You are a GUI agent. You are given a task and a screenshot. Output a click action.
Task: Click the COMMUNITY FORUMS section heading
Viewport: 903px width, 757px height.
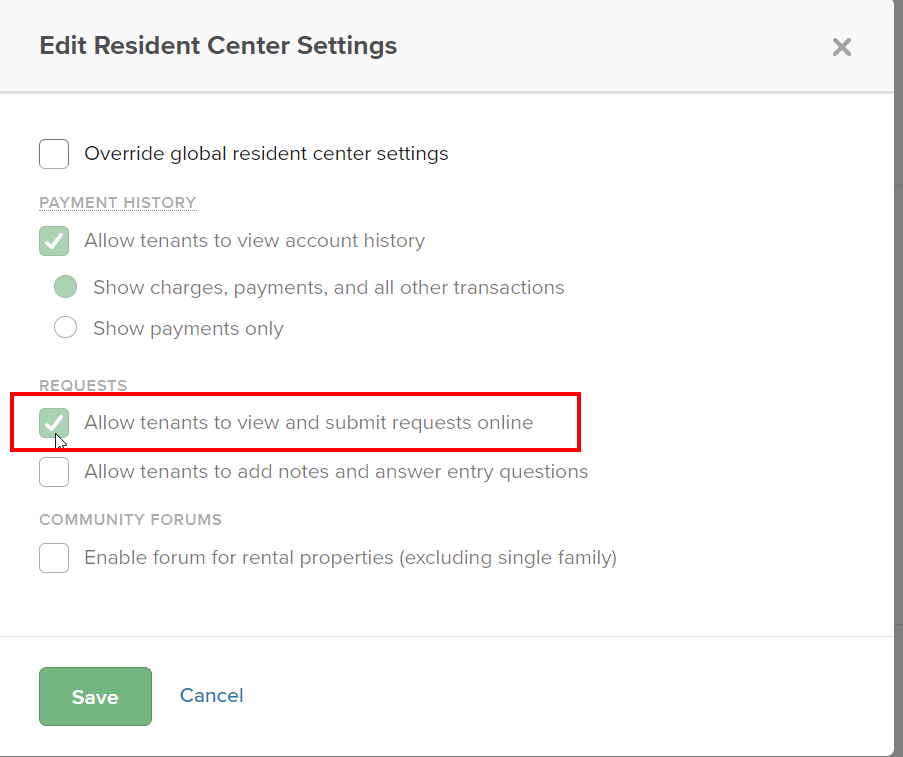click(130, 520)
